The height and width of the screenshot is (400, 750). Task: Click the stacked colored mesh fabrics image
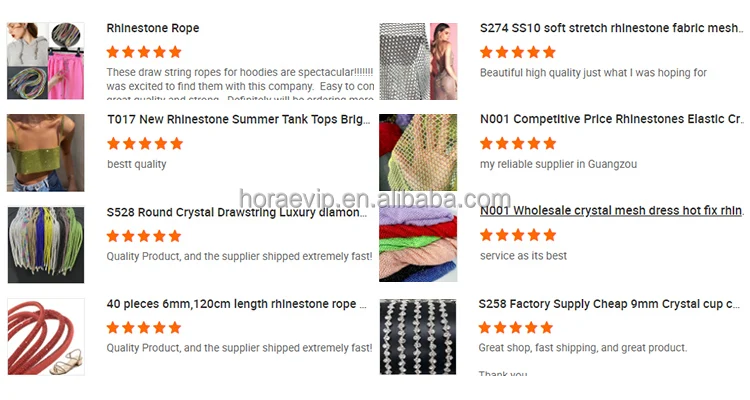(x=418, y=244)
